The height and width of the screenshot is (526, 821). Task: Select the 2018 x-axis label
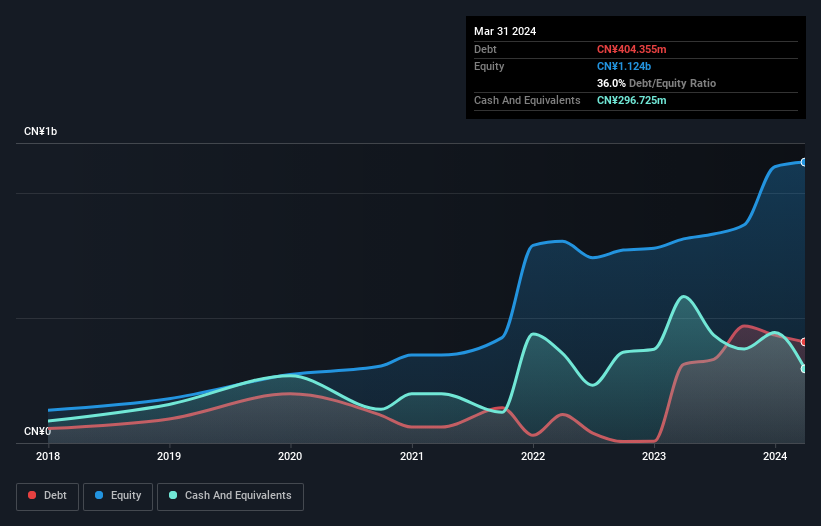[x=48, y=456]
